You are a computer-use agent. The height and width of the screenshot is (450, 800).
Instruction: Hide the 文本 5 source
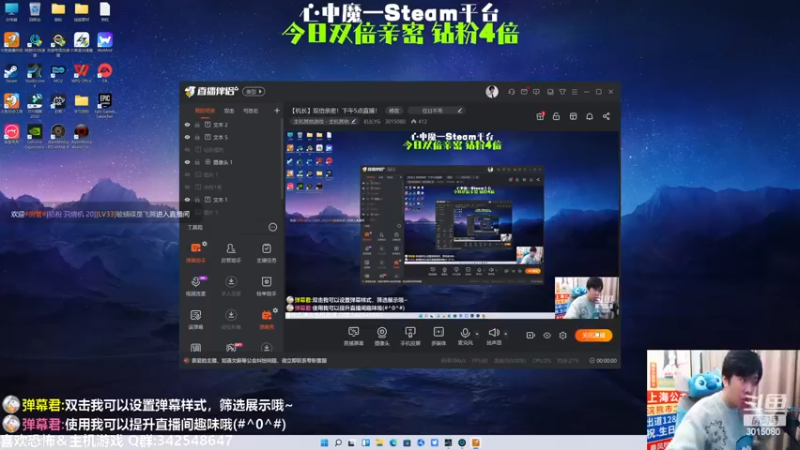[187, 137]
